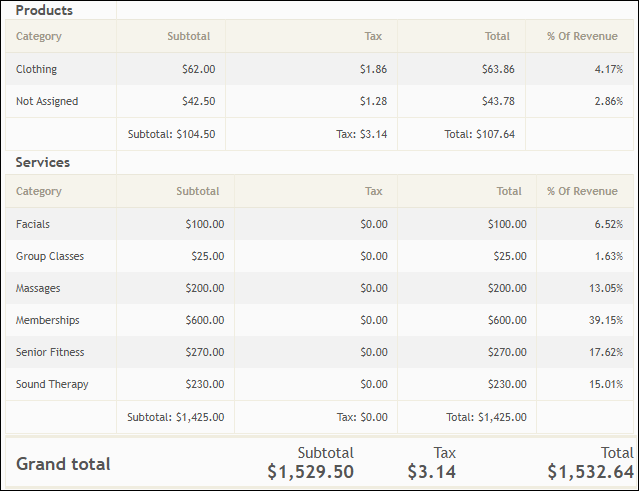Click the Grand total $1,532.64 amount
Viewport: 639px width, 491px height.
pos(590,471)
